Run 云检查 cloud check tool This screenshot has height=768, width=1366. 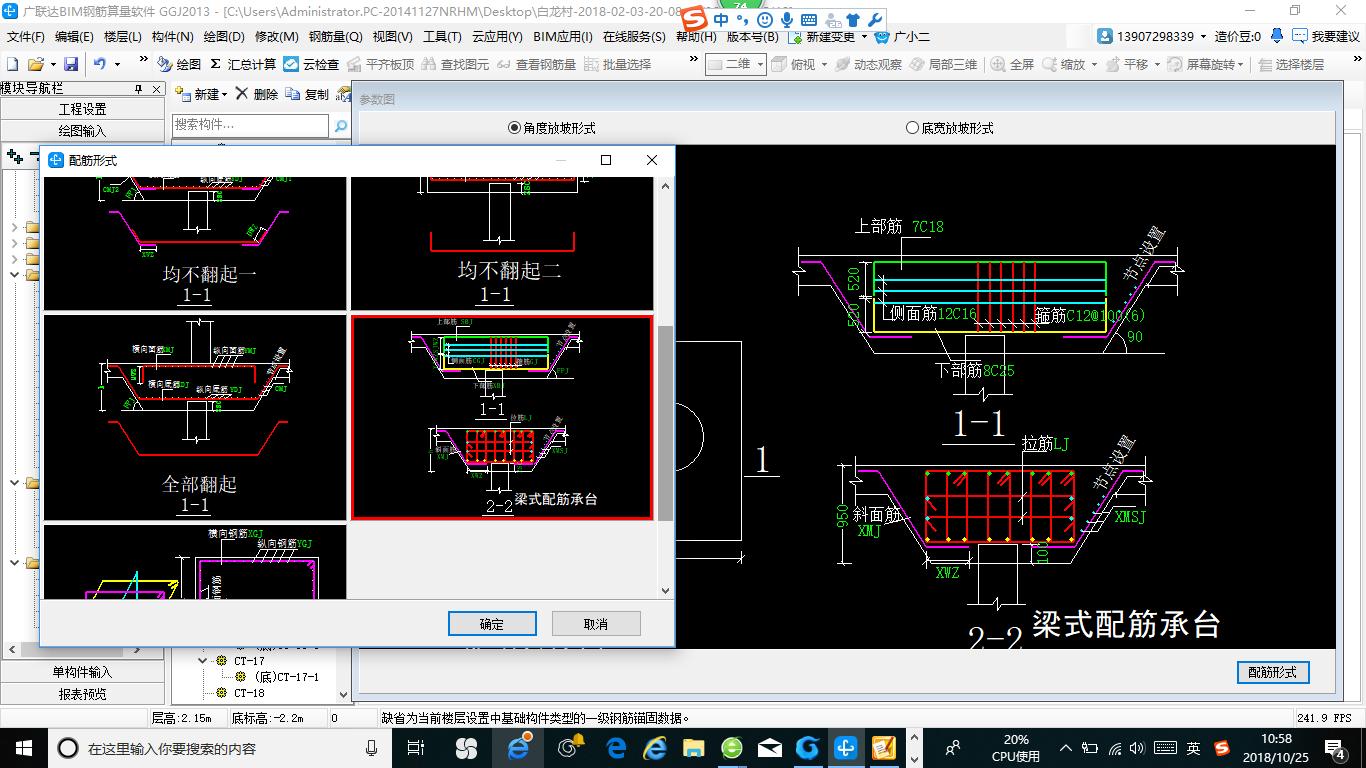(291, 64)
